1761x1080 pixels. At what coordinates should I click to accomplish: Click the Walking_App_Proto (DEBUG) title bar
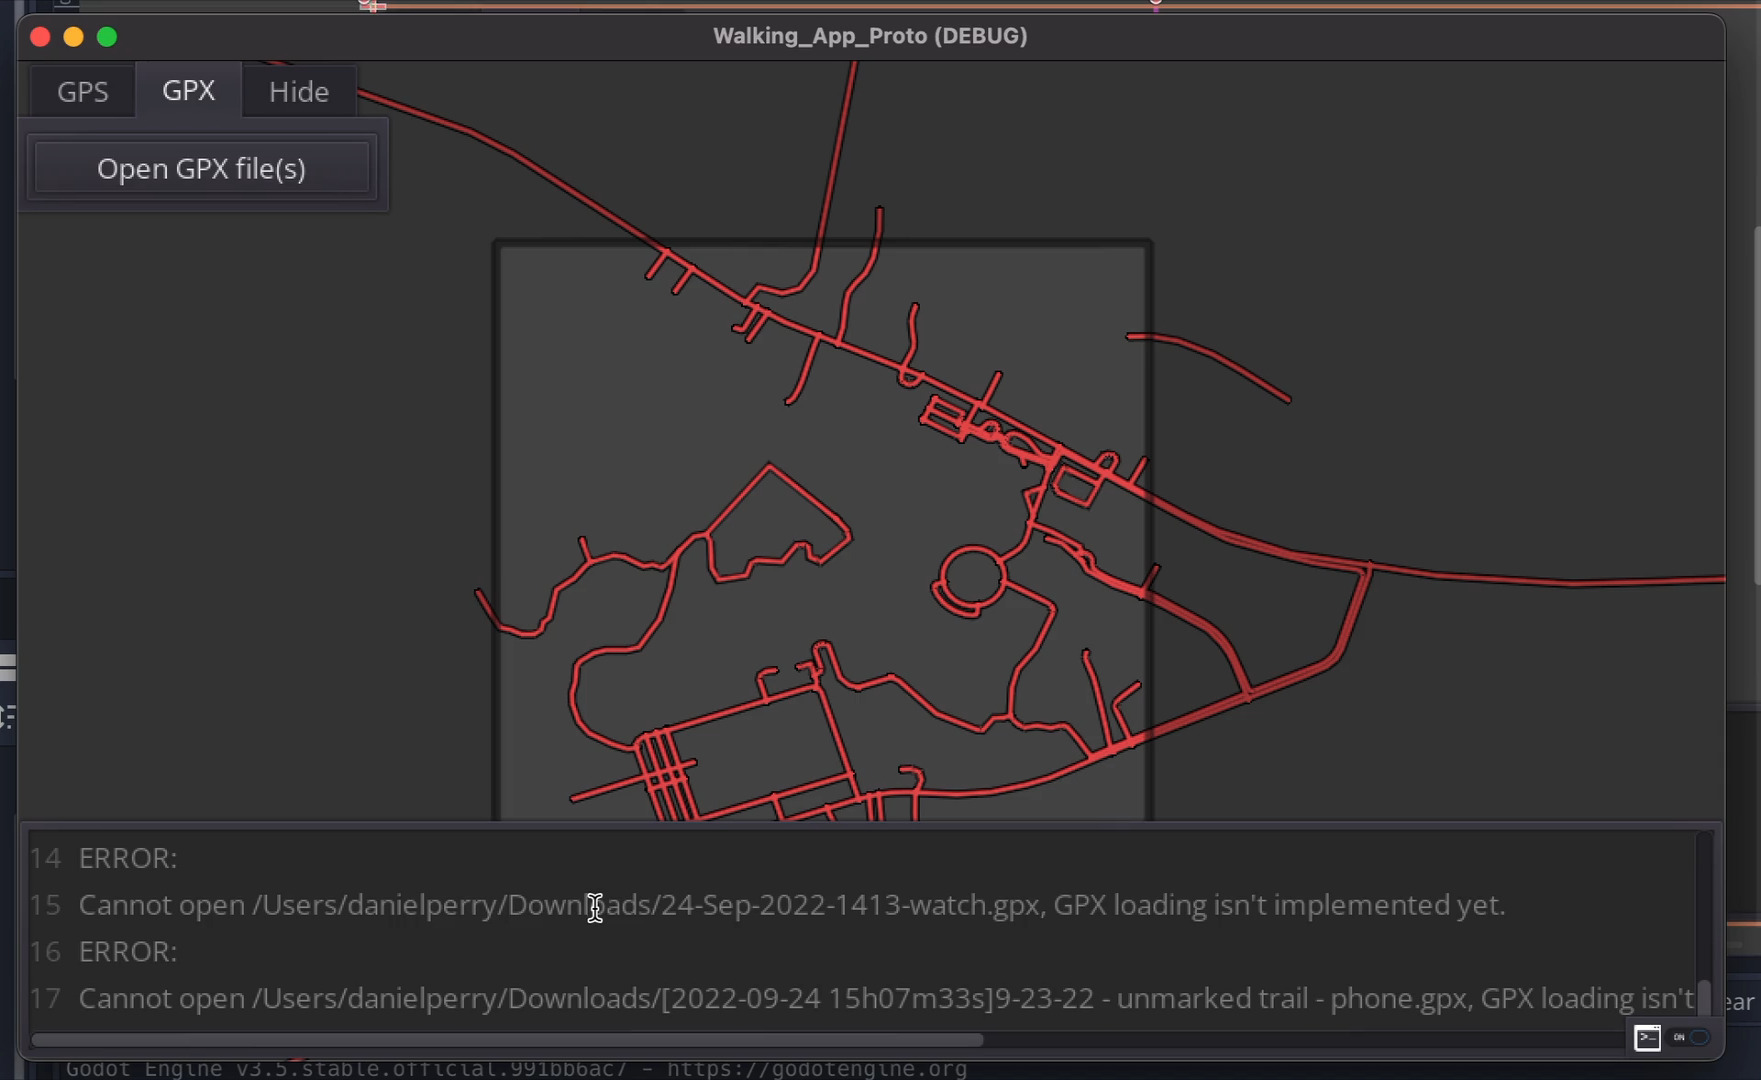coord(870,36)
